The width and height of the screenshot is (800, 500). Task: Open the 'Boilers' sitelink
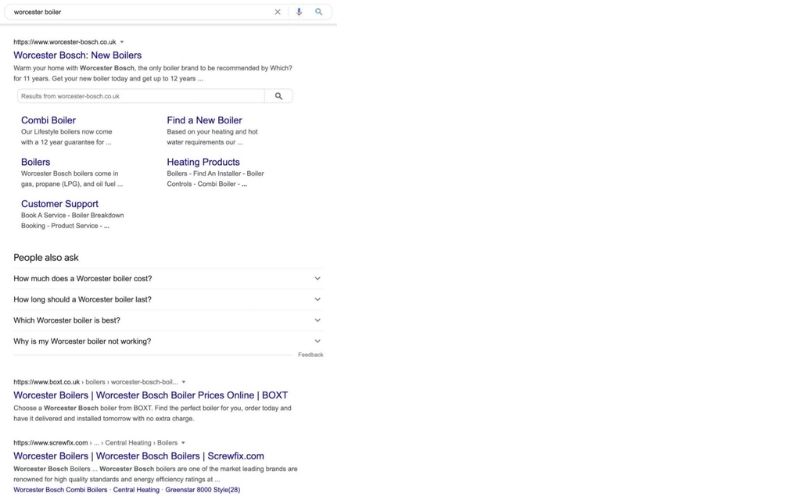(36, 162)
